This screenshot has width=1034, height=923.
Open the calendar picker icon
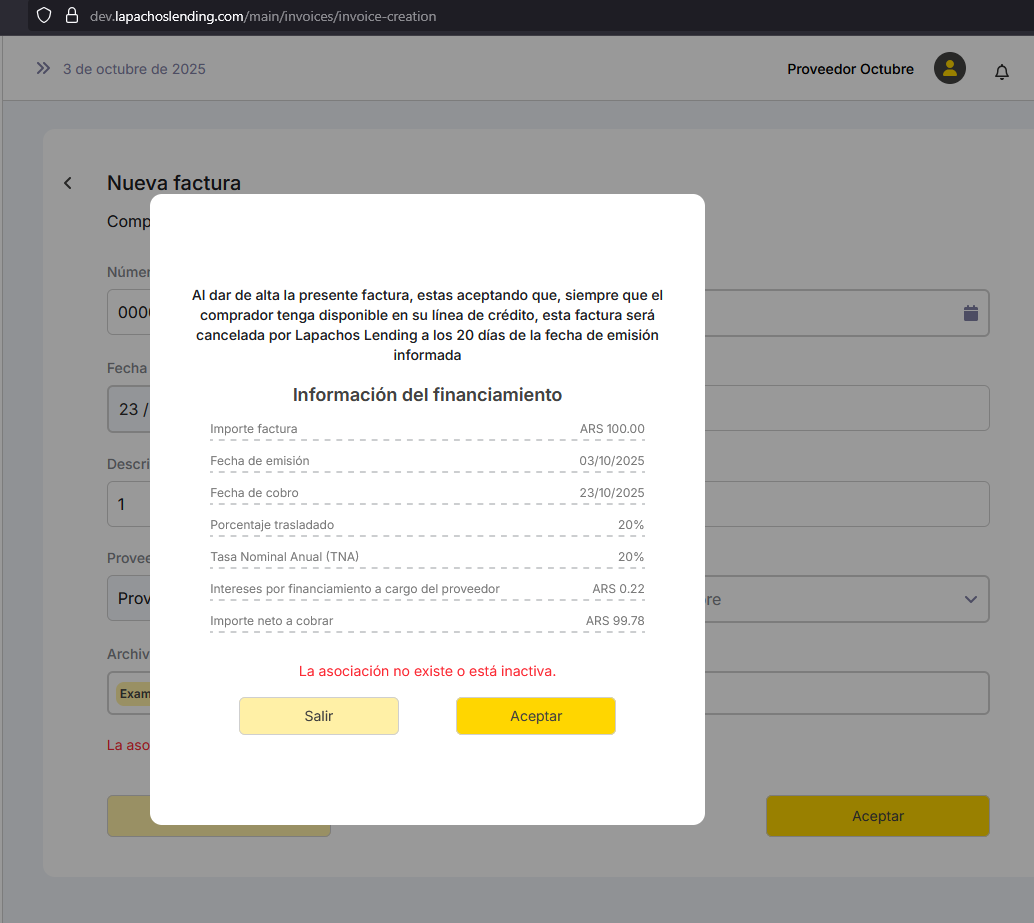(970, 313)
